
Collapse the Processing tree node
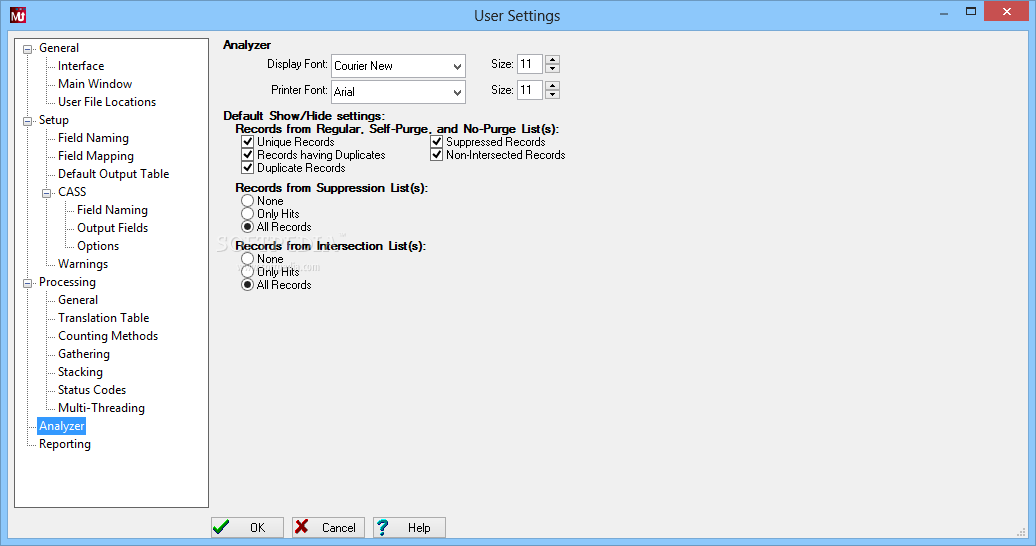coord(28,283)
